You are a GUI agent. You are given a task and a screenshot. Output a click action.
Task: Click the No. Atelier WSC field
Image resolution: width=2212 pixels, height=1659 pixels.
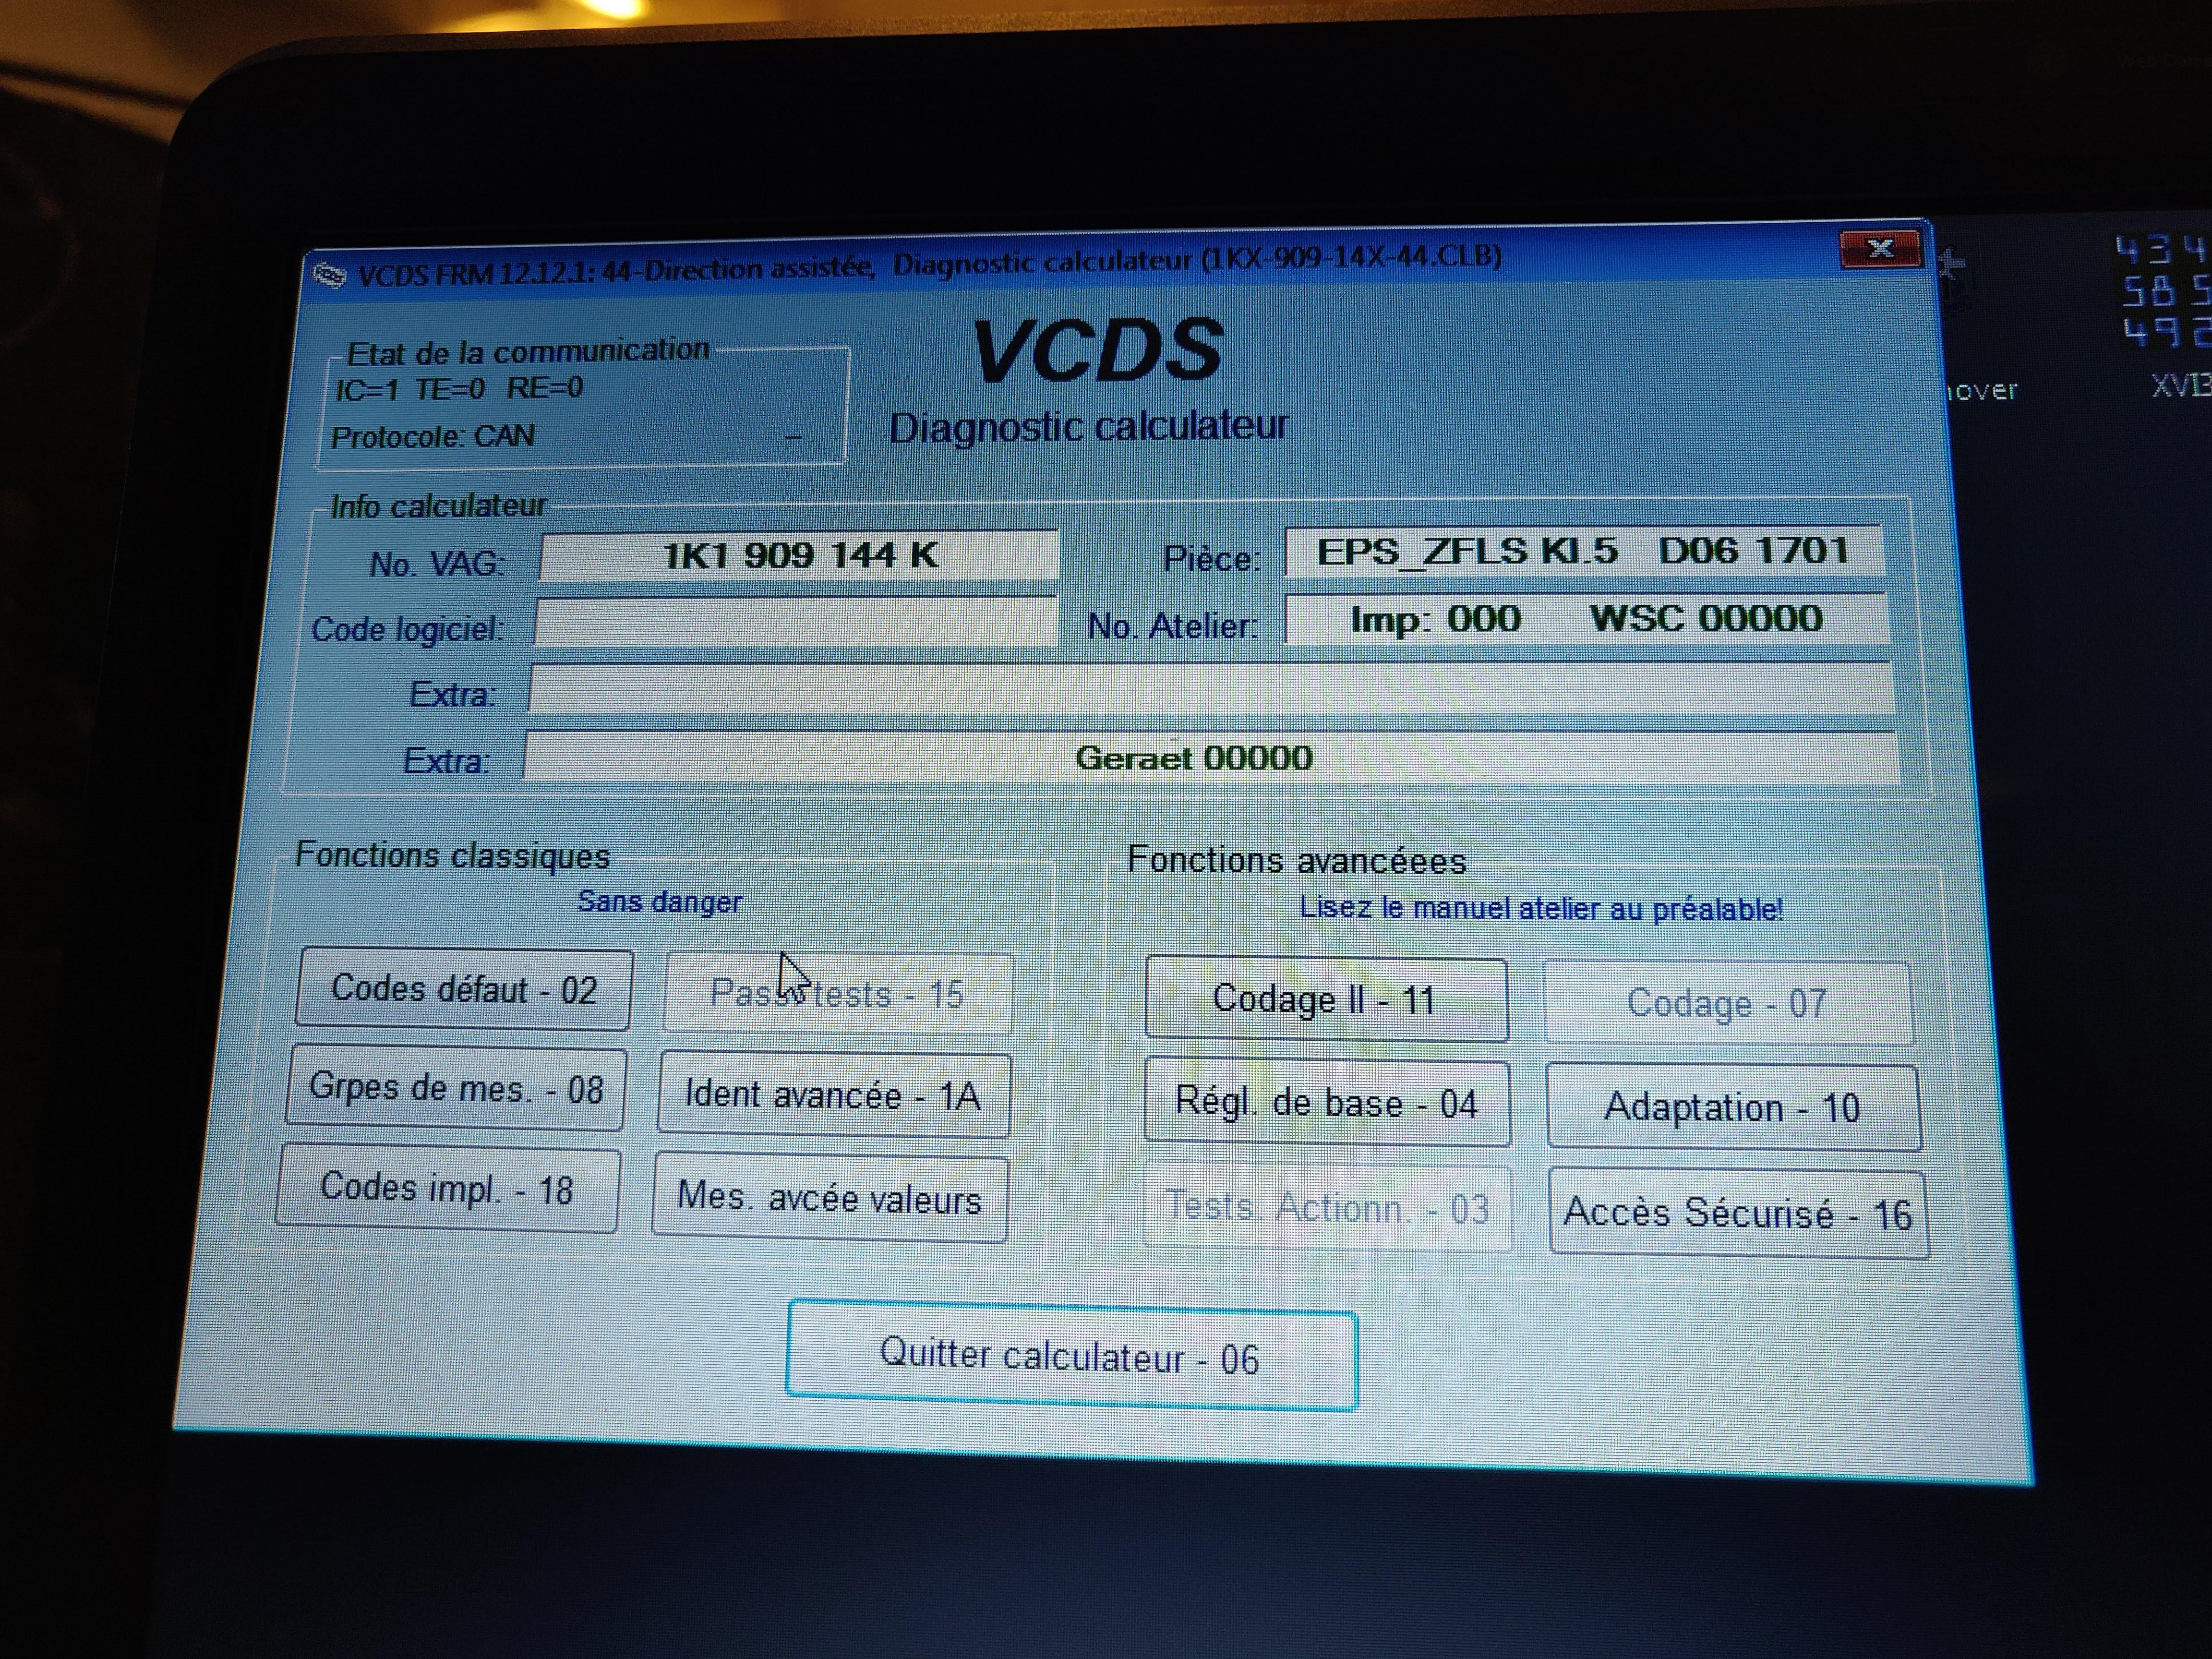coord(1586,619)
